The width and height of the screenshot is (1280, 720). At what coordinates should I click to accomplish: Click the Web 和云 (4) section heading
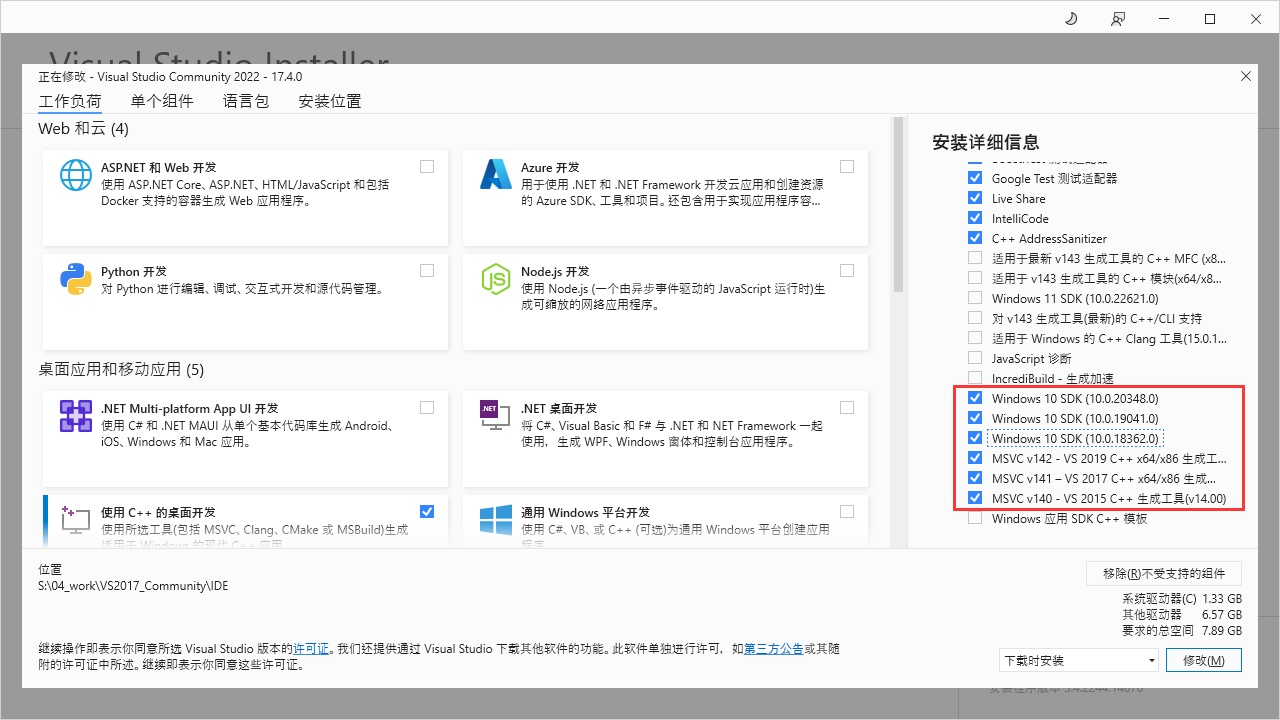click(x=83, y=129)
